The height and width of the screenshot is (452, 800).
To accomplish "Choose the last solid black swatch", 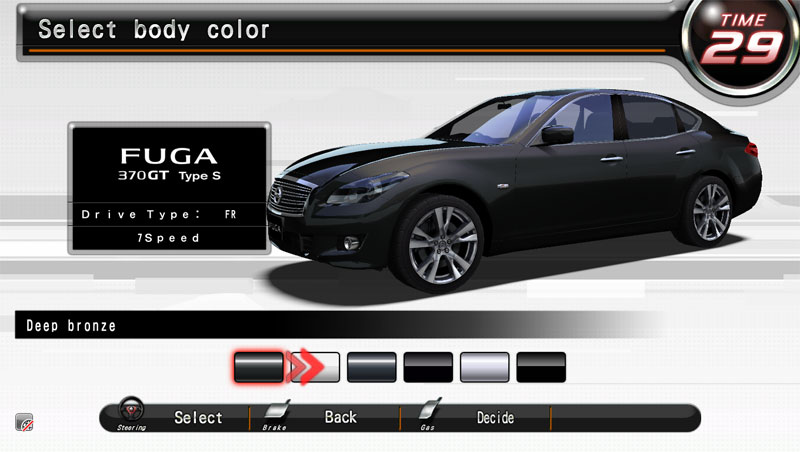I will 541,367.
